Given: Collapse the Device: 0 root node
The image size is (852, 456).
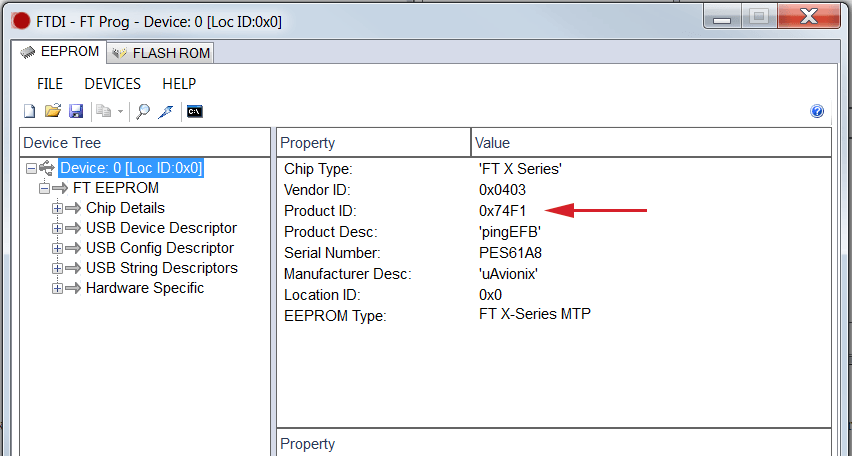Looking at the screenshot, I should [32, 168].
